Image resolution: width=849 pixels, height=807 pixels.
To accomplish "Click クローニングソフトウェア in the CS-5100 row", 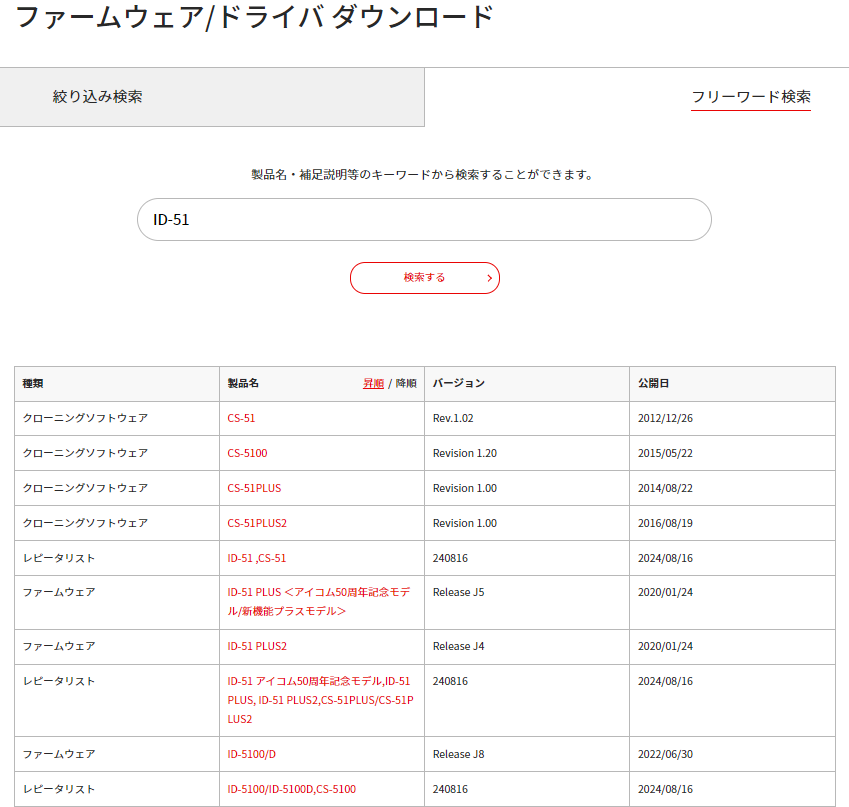I will pyautogui.click(x=85, y=453).
